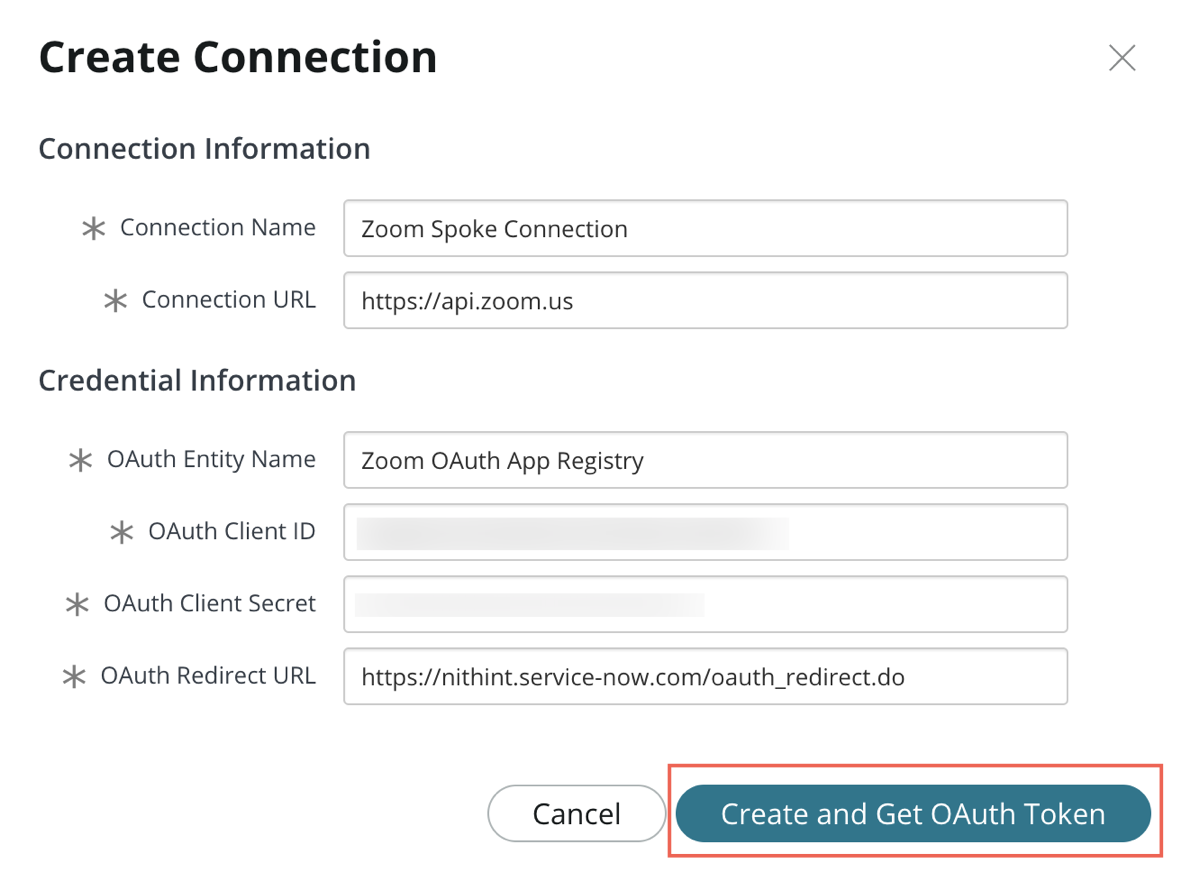Select the OAuth Redirect URL label
This screenshot has height=882, width=1200.
click(x=208, y=675)
